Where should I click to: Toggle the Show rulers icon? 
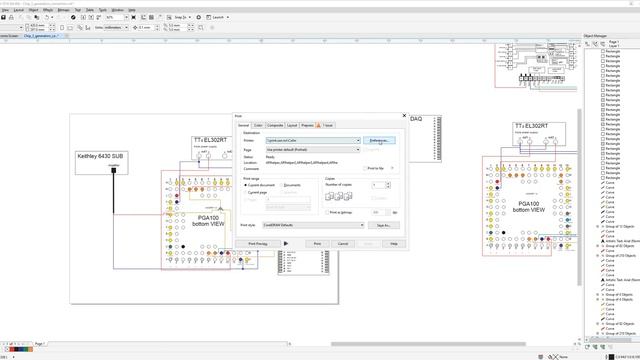click(143, 18)
